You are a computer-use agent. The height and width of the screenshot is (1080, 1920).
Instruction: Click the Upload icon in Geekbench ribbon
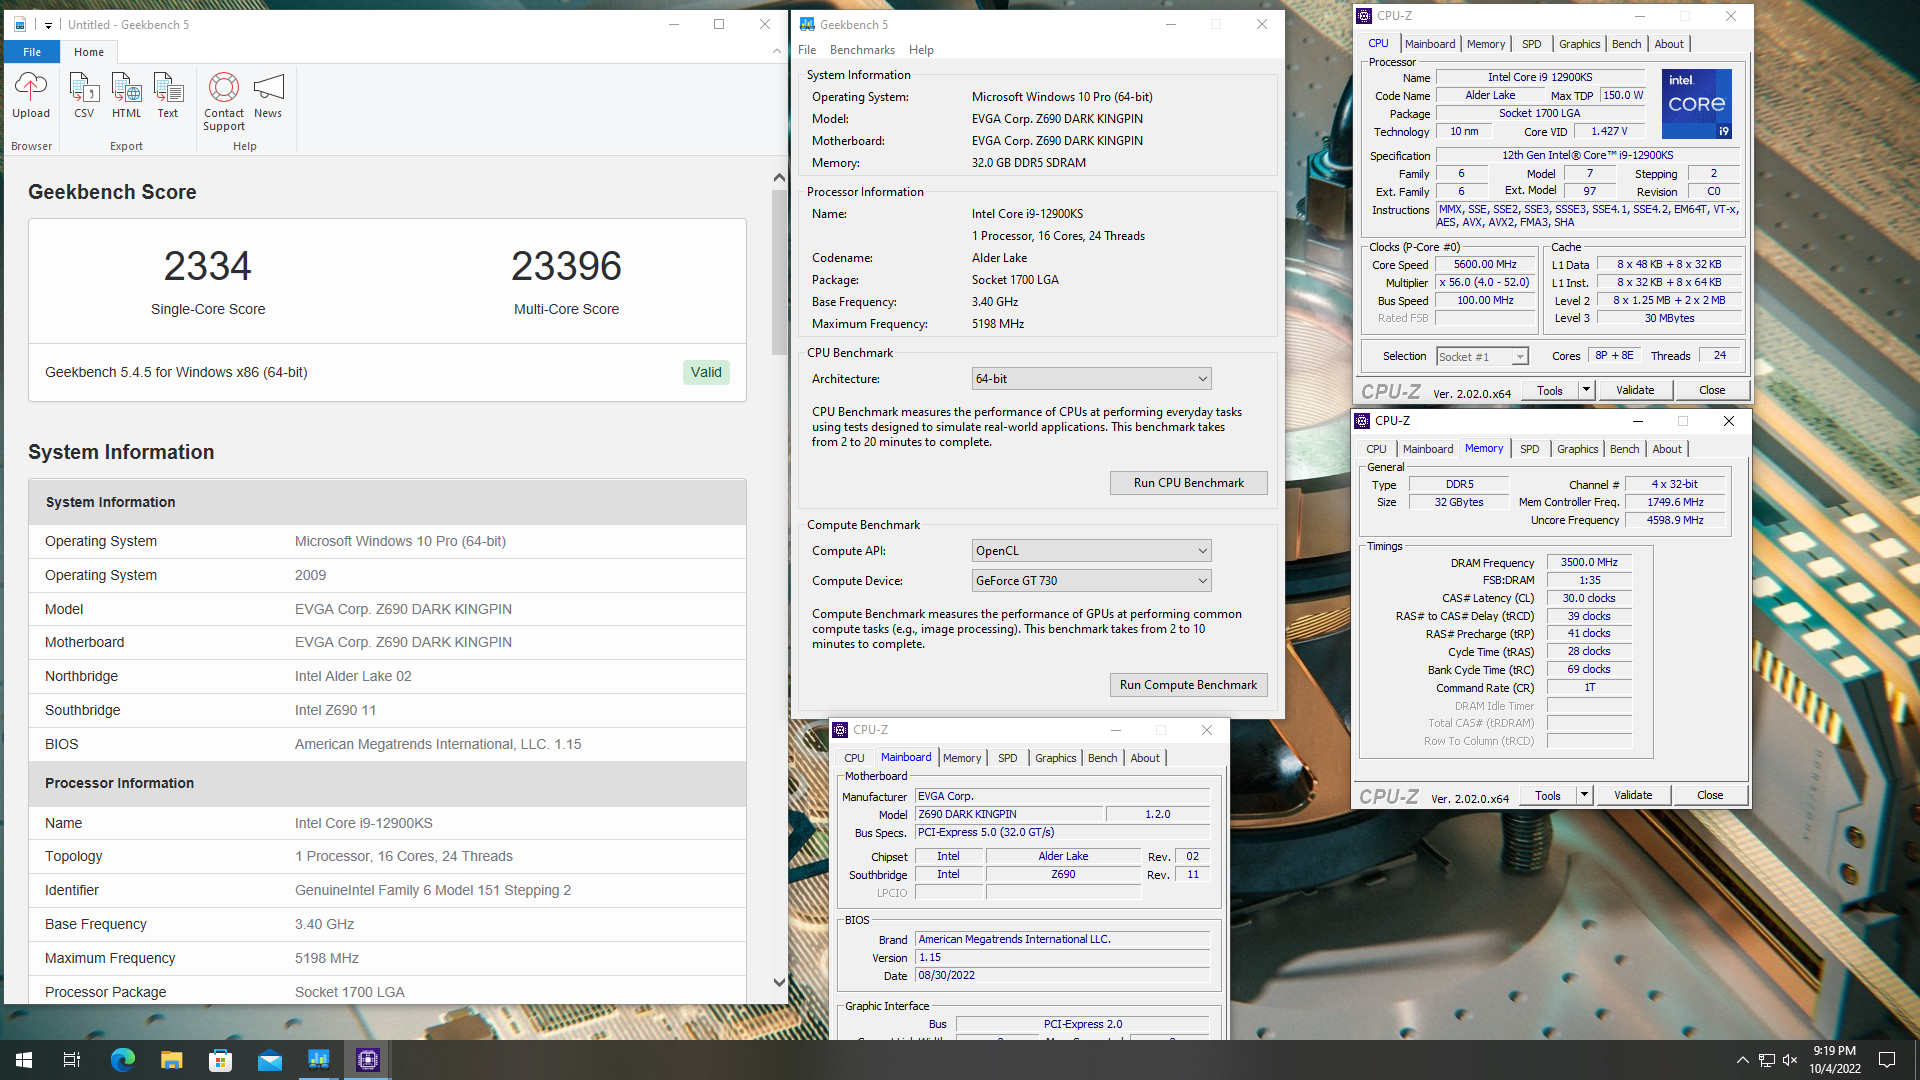31,96
